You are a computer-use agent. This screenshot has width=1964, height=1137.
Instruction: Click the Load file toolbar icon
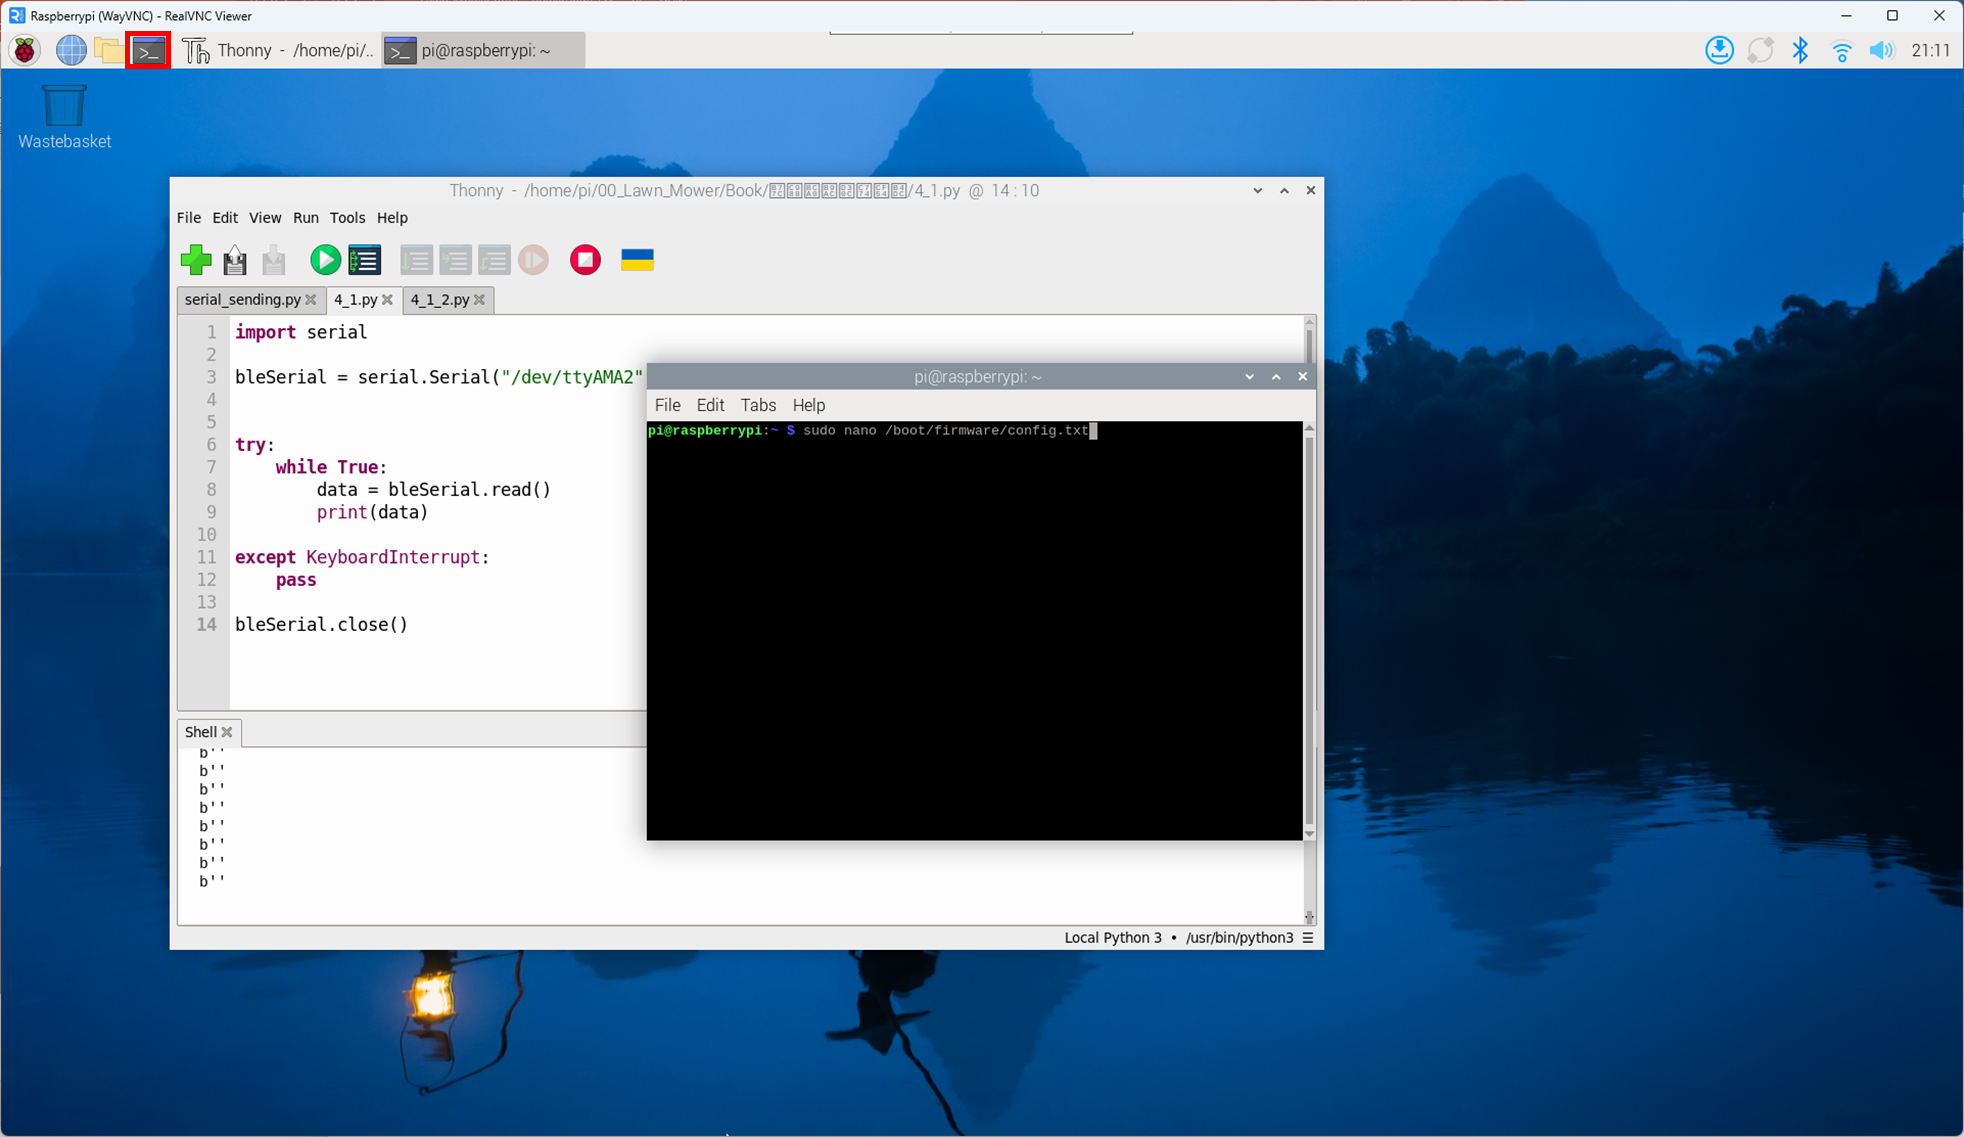tap(235, 260)
